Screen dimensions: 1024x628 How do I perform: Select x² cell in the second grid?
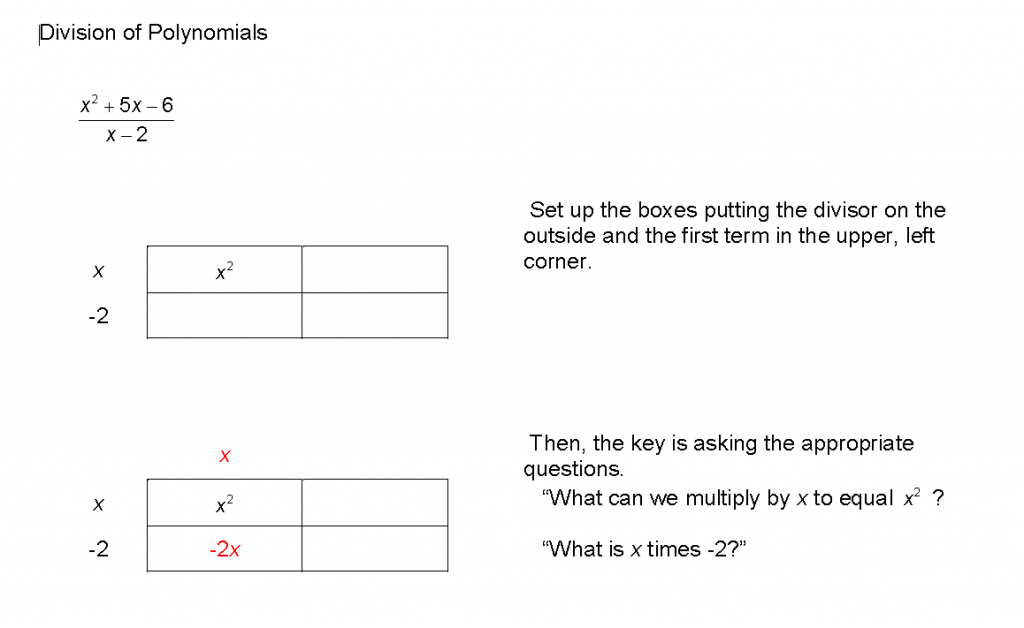(x=225, y=503)
